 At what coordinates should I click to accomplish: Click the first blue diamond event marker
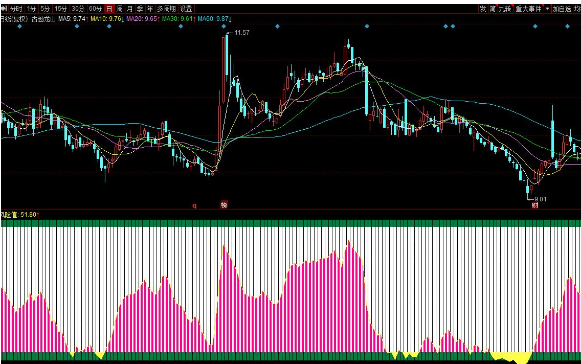point(20,26)
